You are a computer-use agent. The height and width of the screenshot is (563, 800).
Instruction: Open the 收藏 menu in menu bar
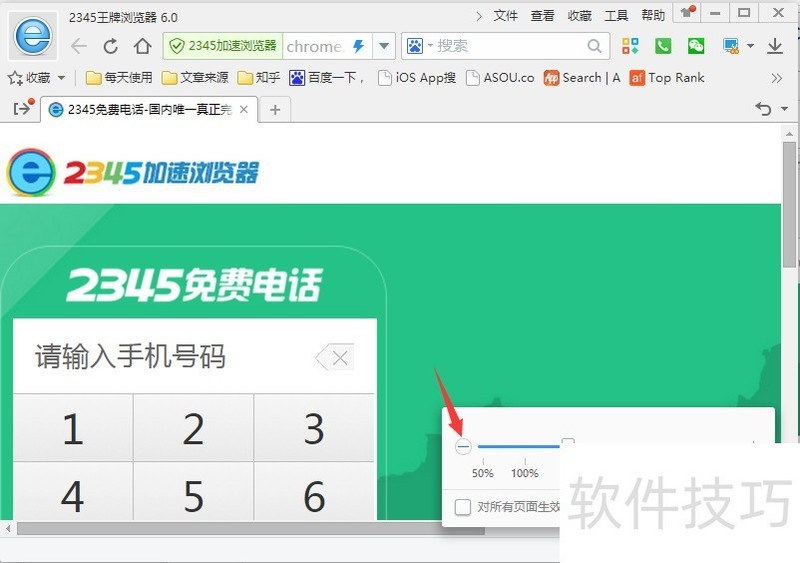[x=580, y=16]
